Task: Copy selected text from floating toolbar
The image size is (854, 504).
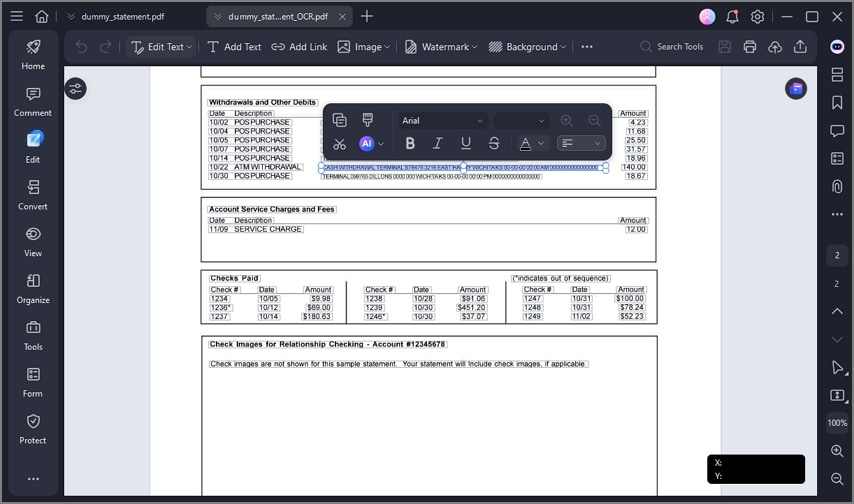Action: (x=339, y=120)
